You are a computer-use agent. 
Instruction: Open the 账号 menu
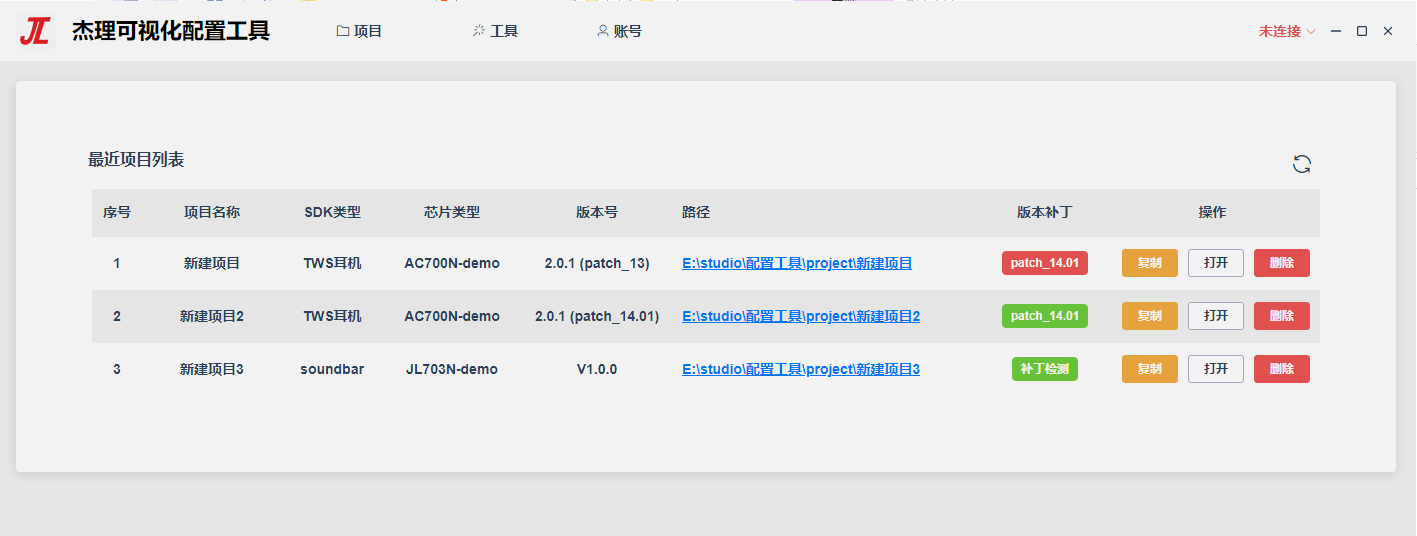(x=619, y=31)
